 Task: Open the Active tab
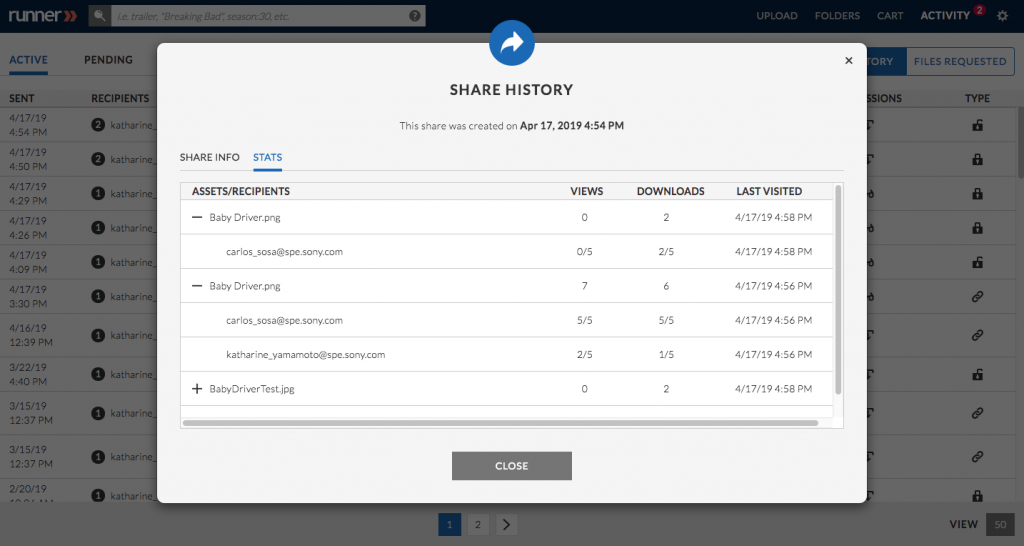pyautogui.click(x=28, y=60)
